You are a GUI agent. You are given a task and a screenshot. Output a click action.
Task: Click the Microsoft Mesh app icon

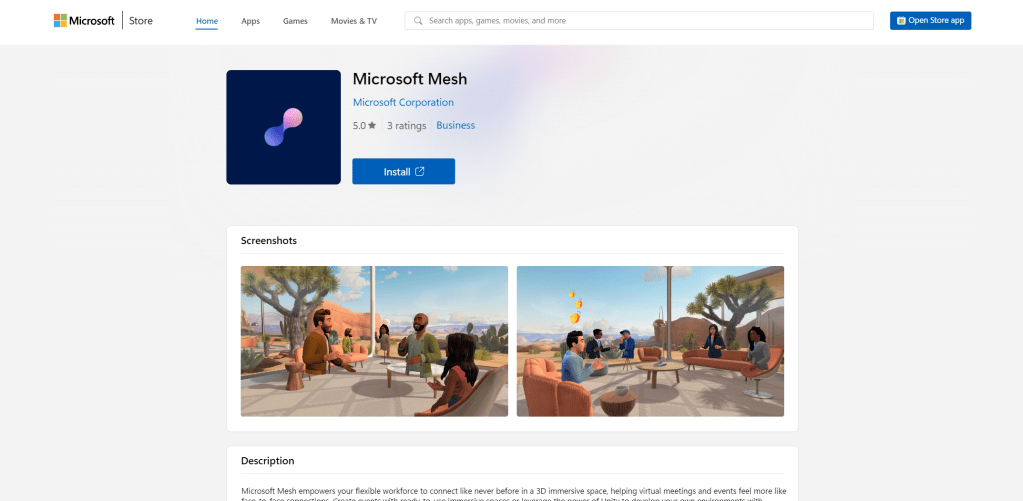[x=283, y=127]
